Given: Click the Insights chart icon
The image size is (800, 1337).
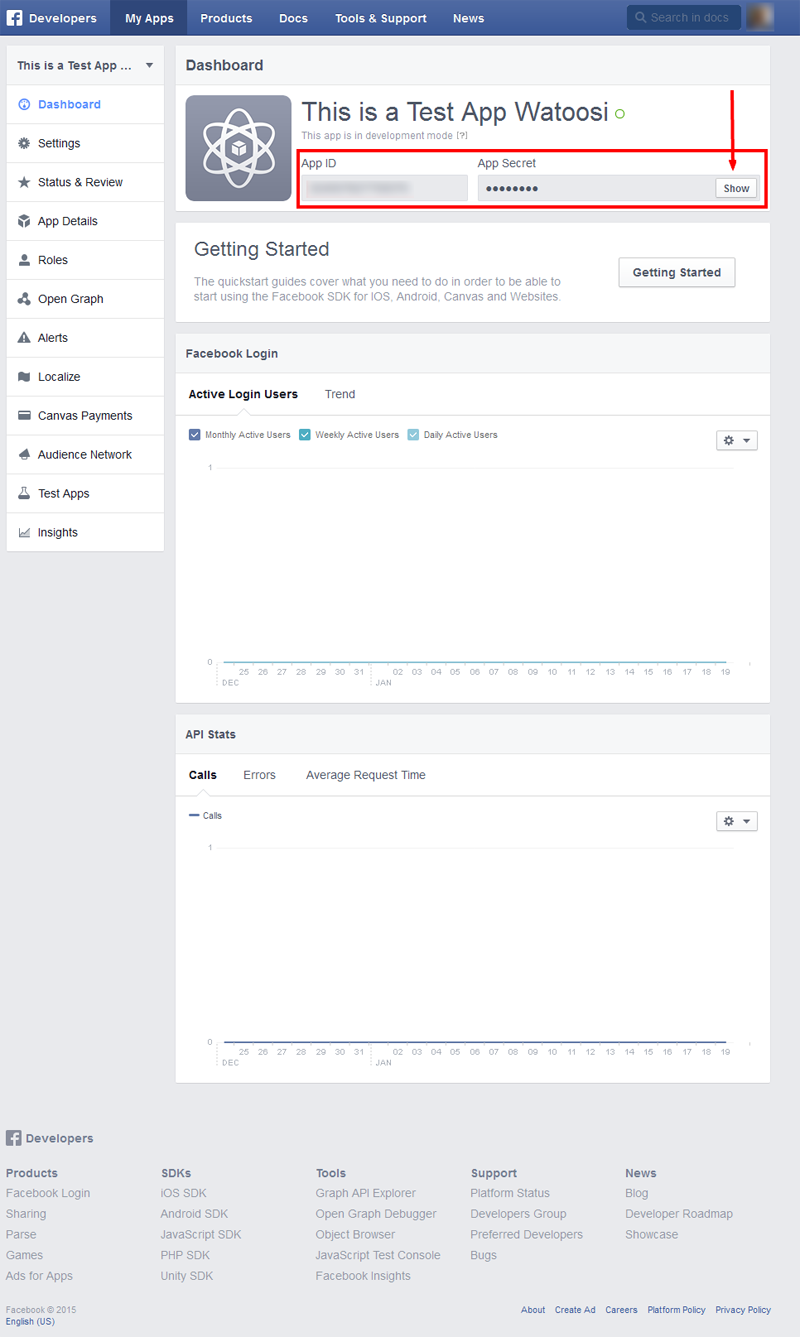Looking at the screenshot, I should pos(24,533).
